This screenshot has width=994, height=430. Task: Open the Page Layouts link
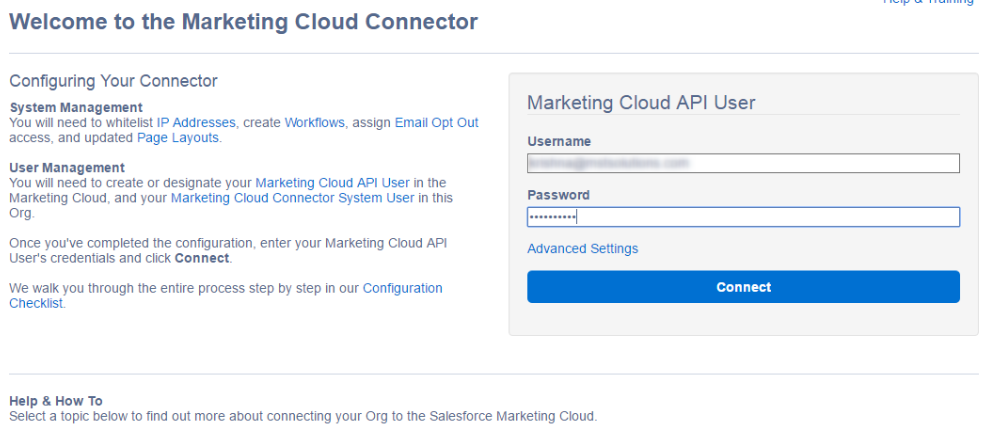point(178,138)
